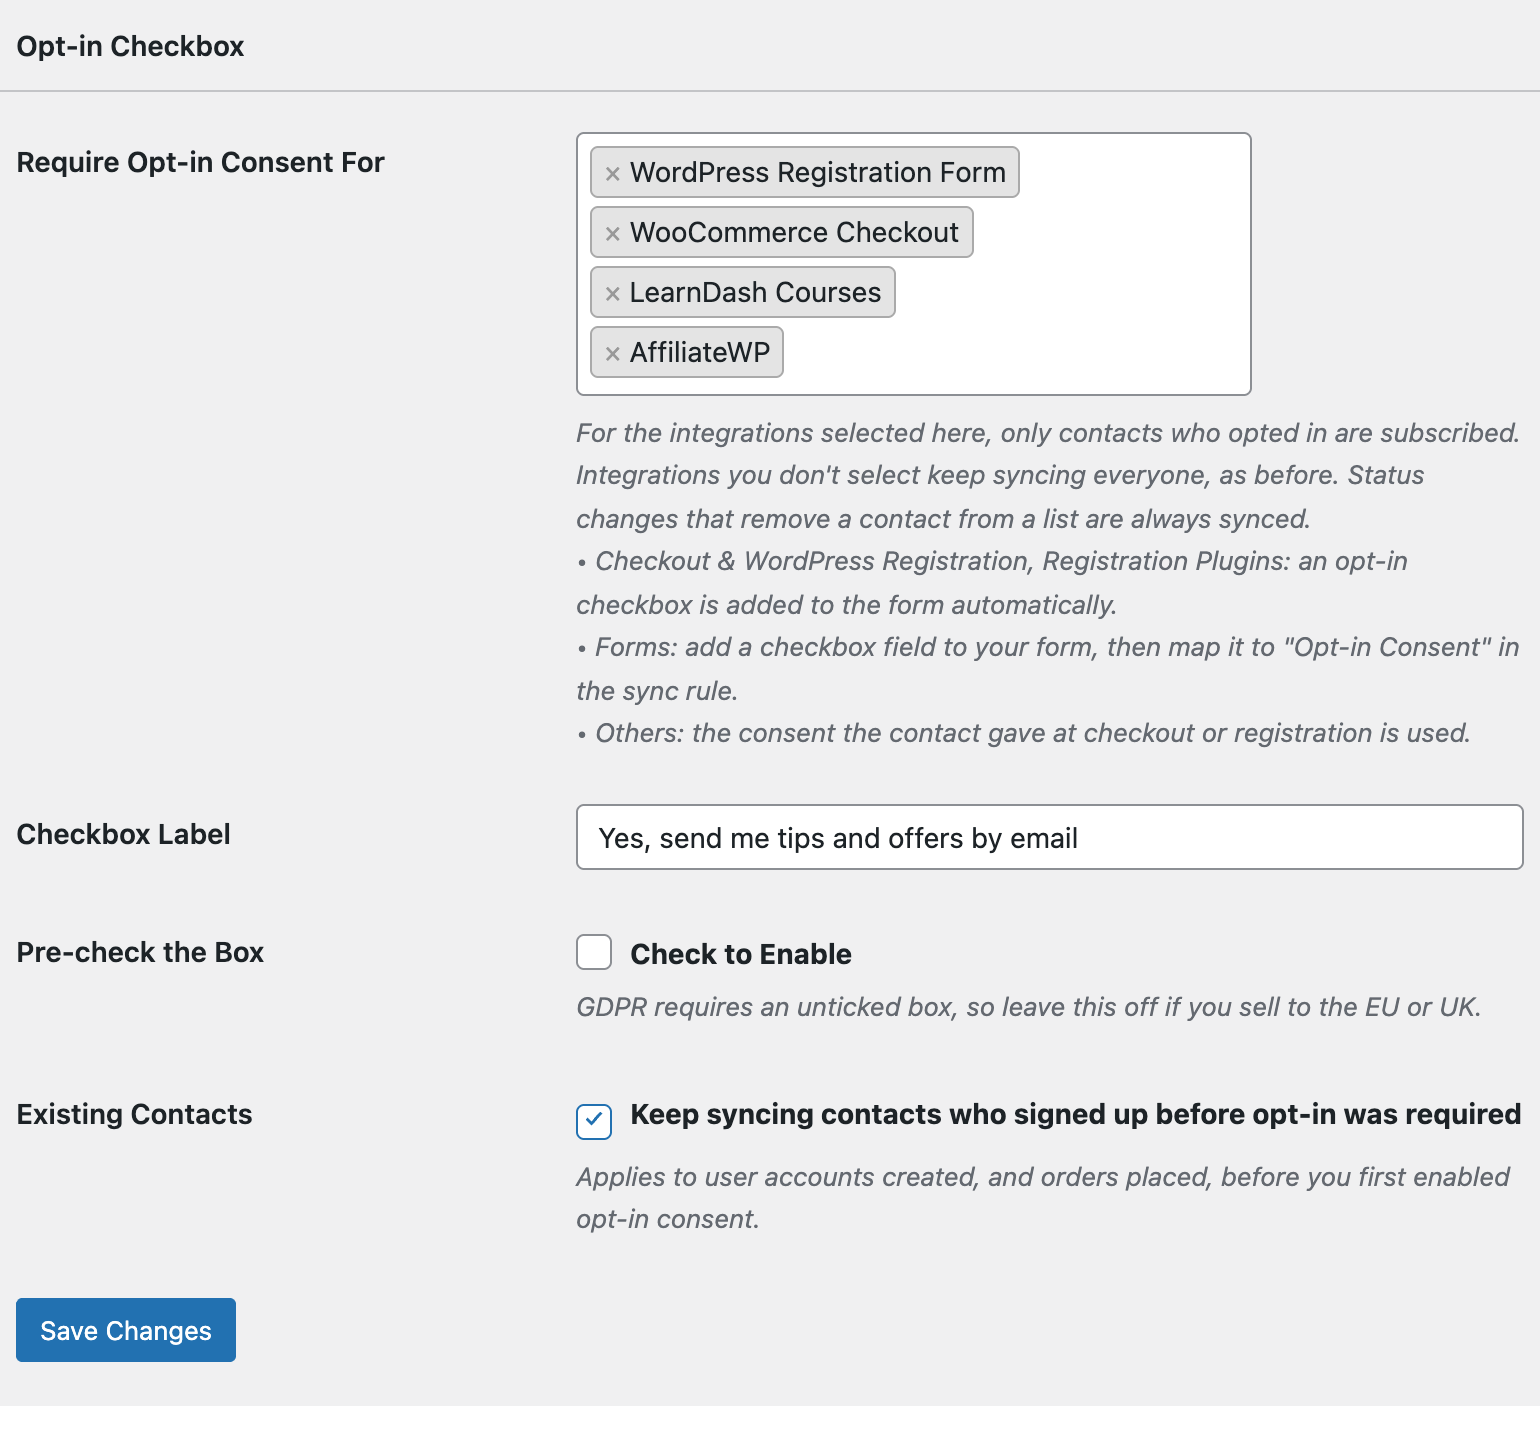The width and height of the screenshot is (1540, 1434).
Task: Enable the Pre-check the Box checkbox
Action: pos(594,952)
